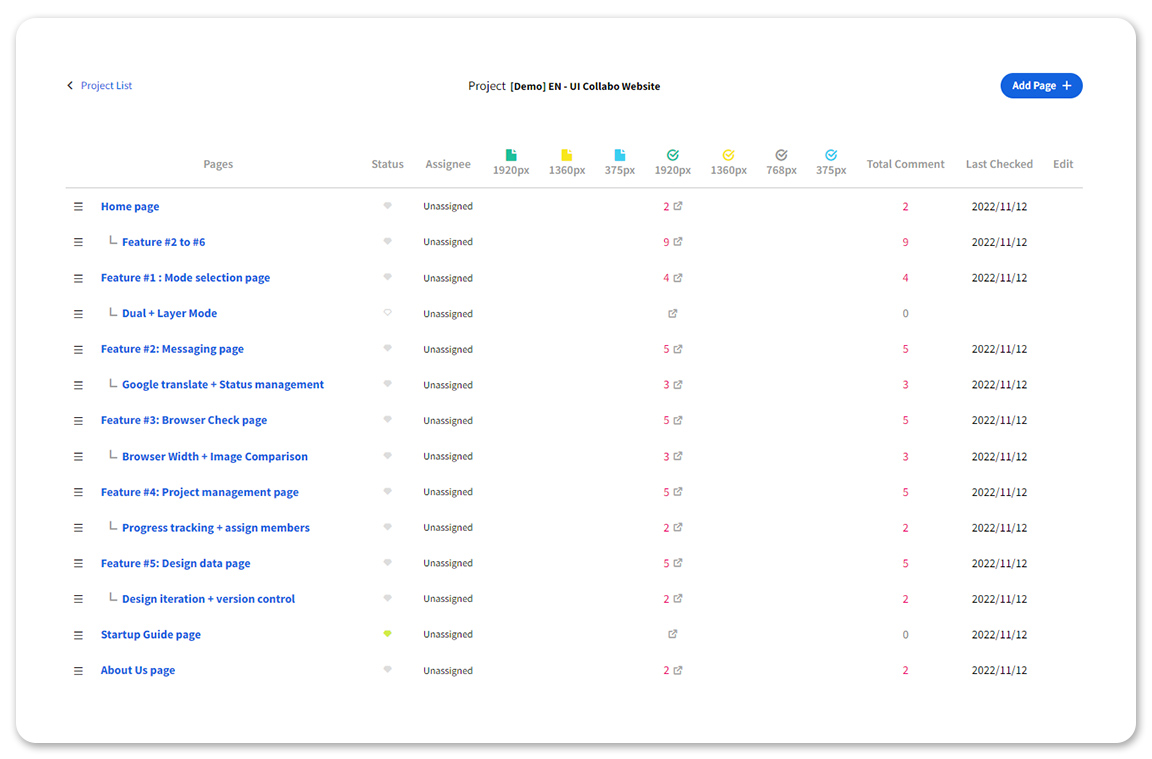This screenshot has width=1152, height=759.
Task: Toggle status heart for Startup Guide page
Action: click(388, 634)
